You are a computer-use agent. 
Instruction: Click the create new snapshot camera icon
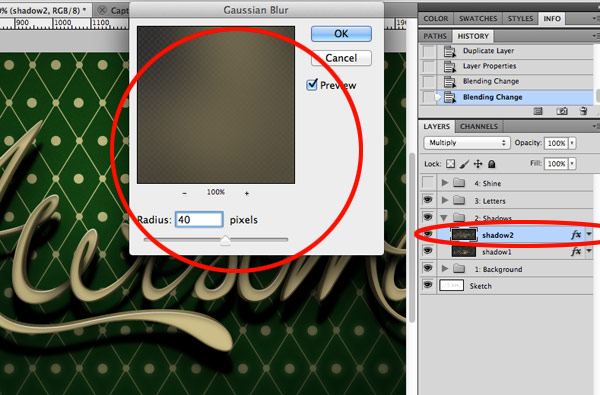click(x=562, y=111)
